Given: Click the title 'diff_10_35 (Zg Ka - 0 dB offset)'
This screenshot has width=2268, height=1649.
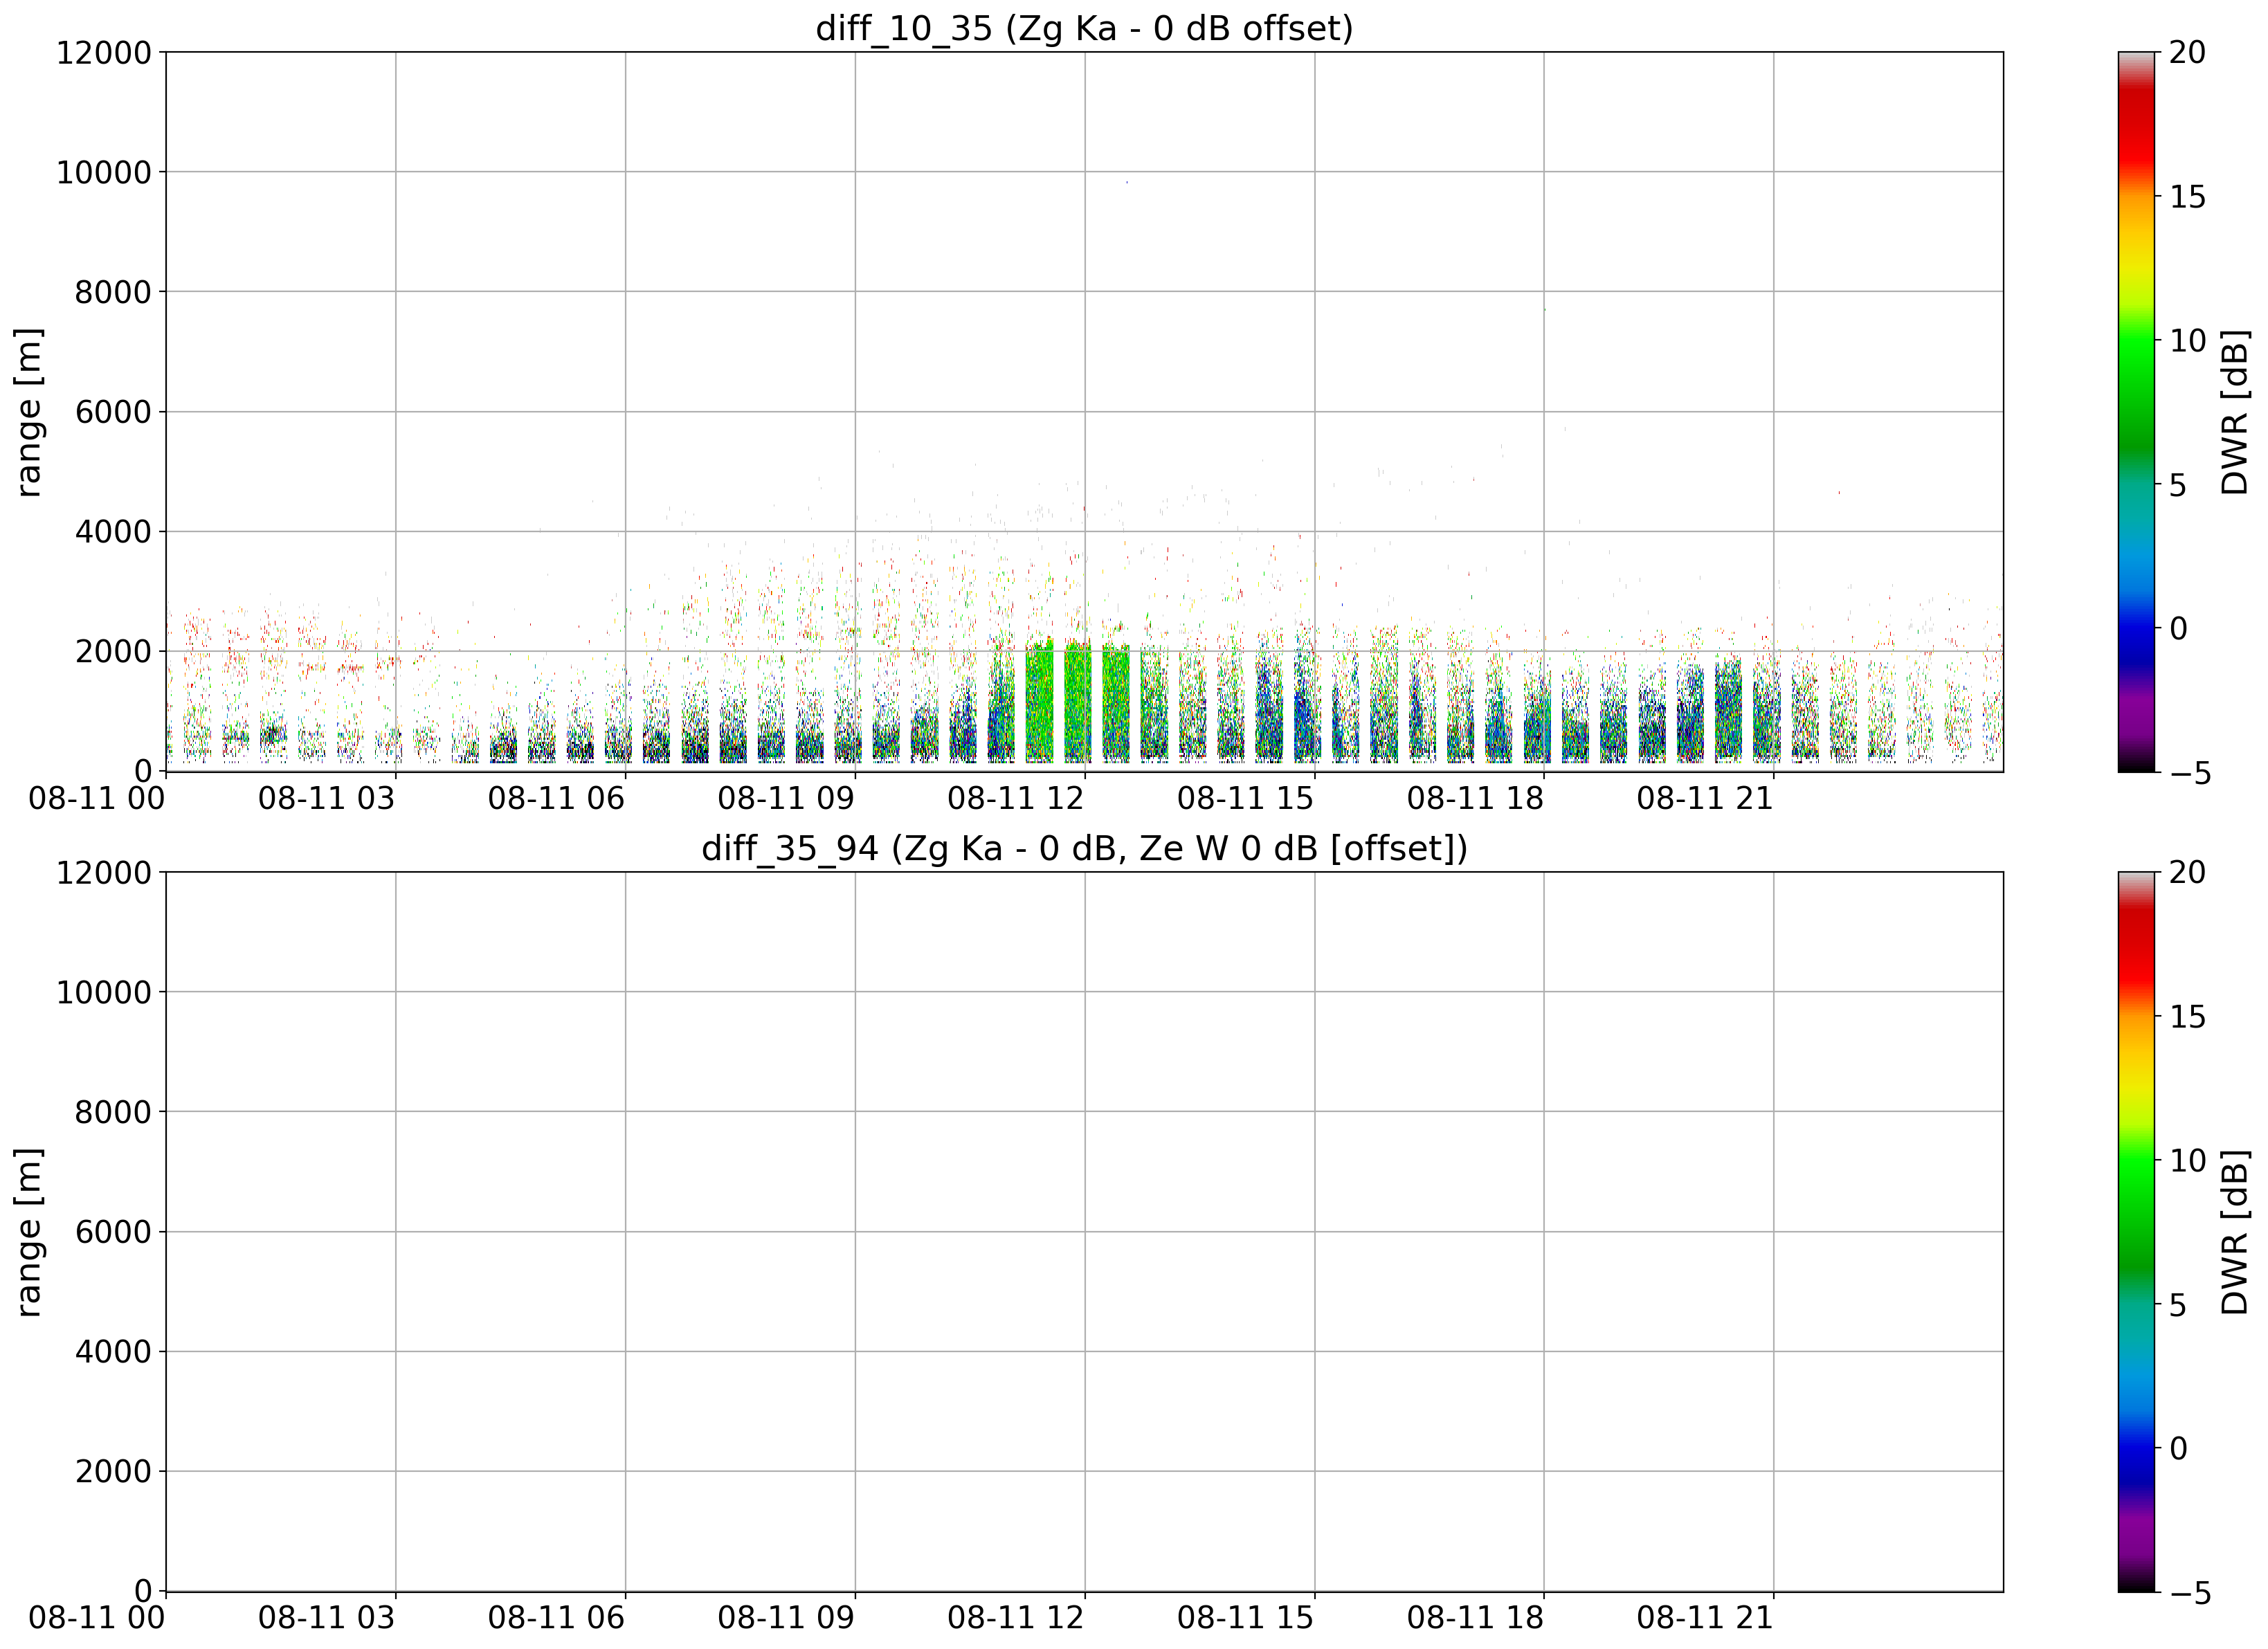Looking at the screenshot, I should [x=1084, y=28].
